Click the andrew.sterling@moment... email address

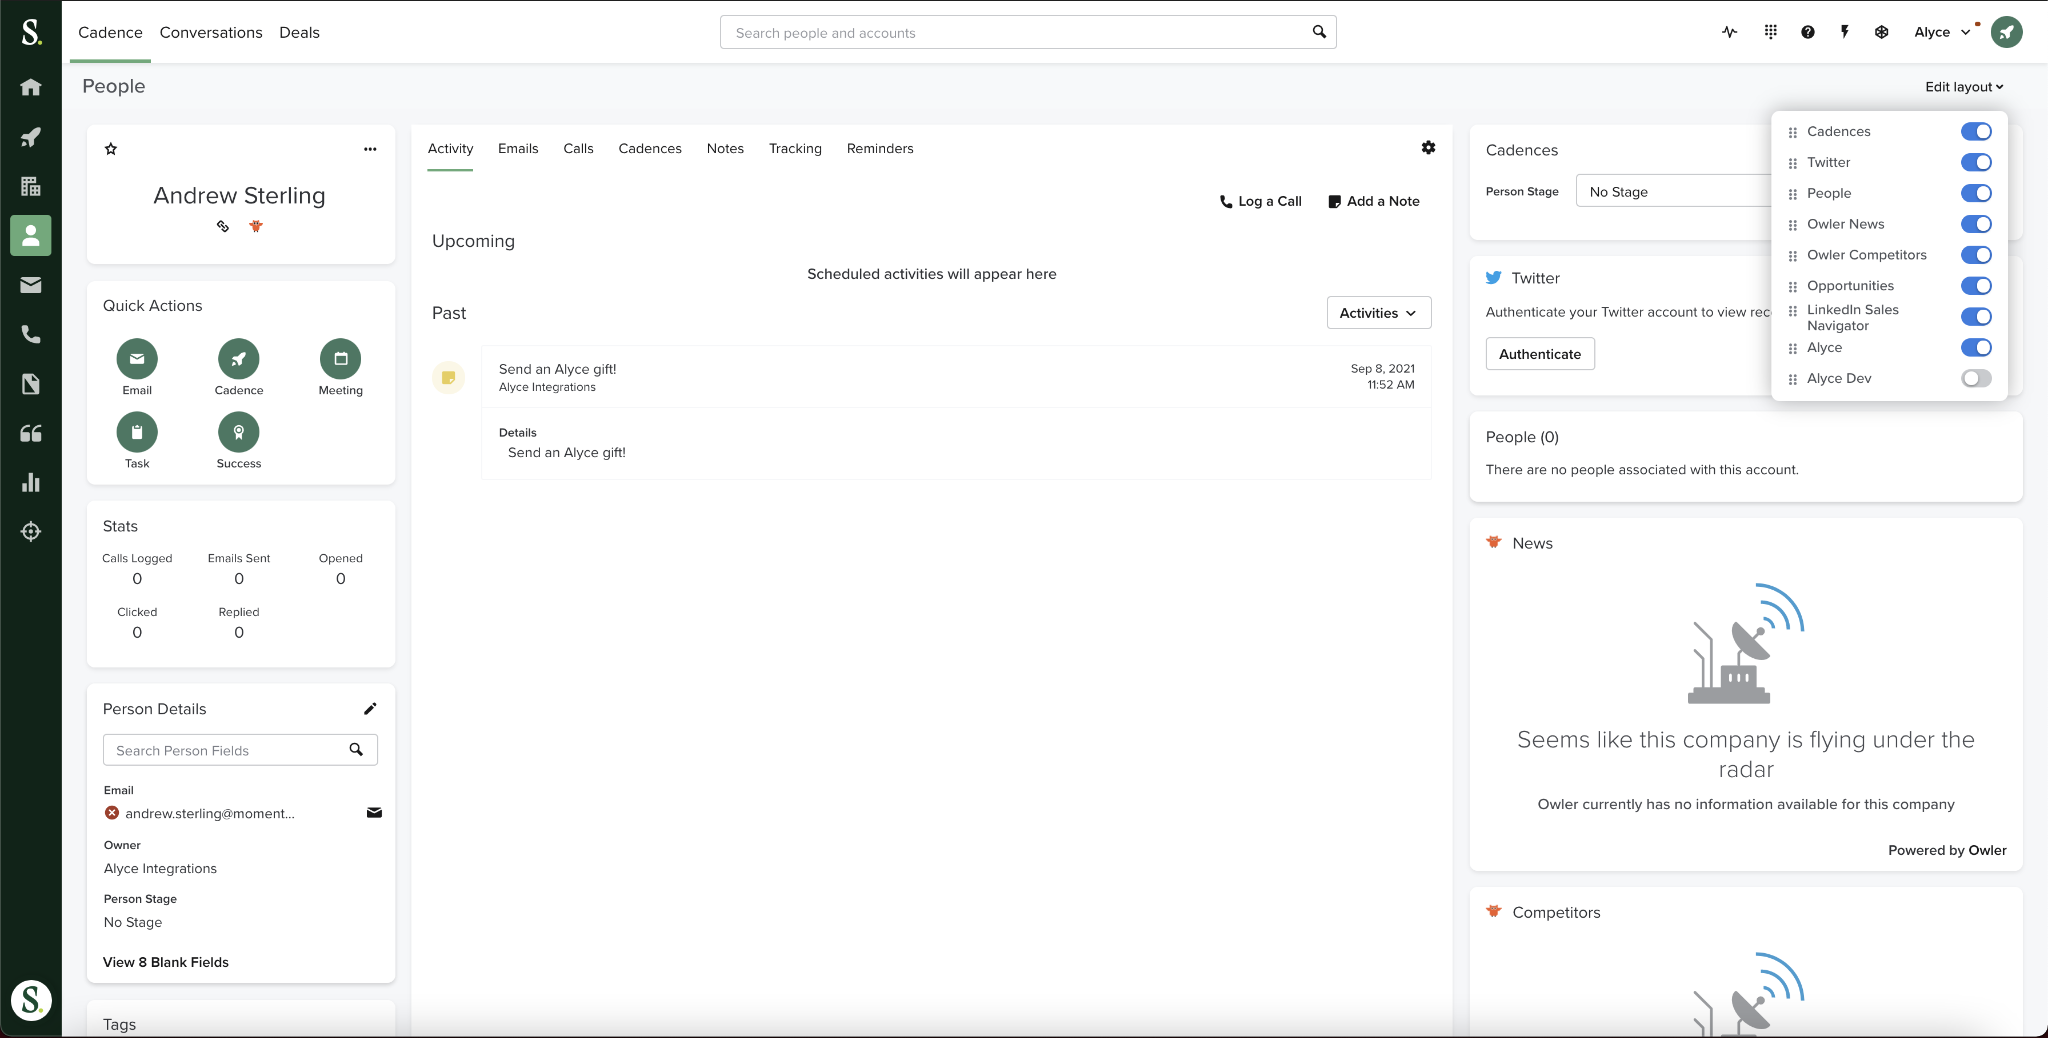pyautogui.click(x=209, y=813)
